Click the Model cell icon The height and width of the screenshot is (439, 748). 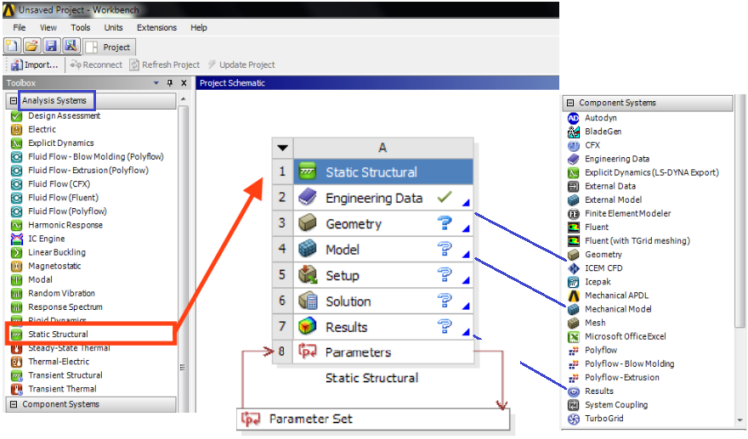point(308,249)
